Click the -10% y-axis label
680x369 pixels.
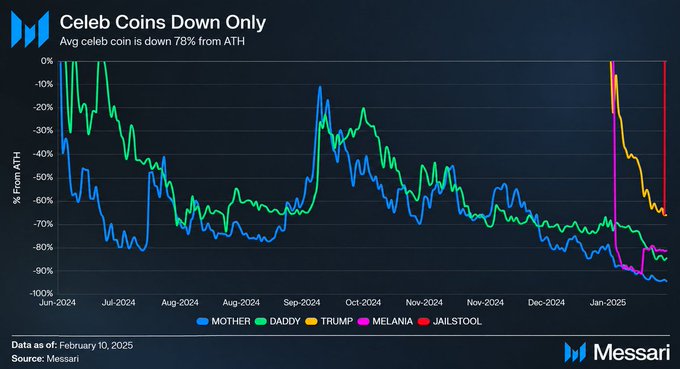[x=43, y=84]
